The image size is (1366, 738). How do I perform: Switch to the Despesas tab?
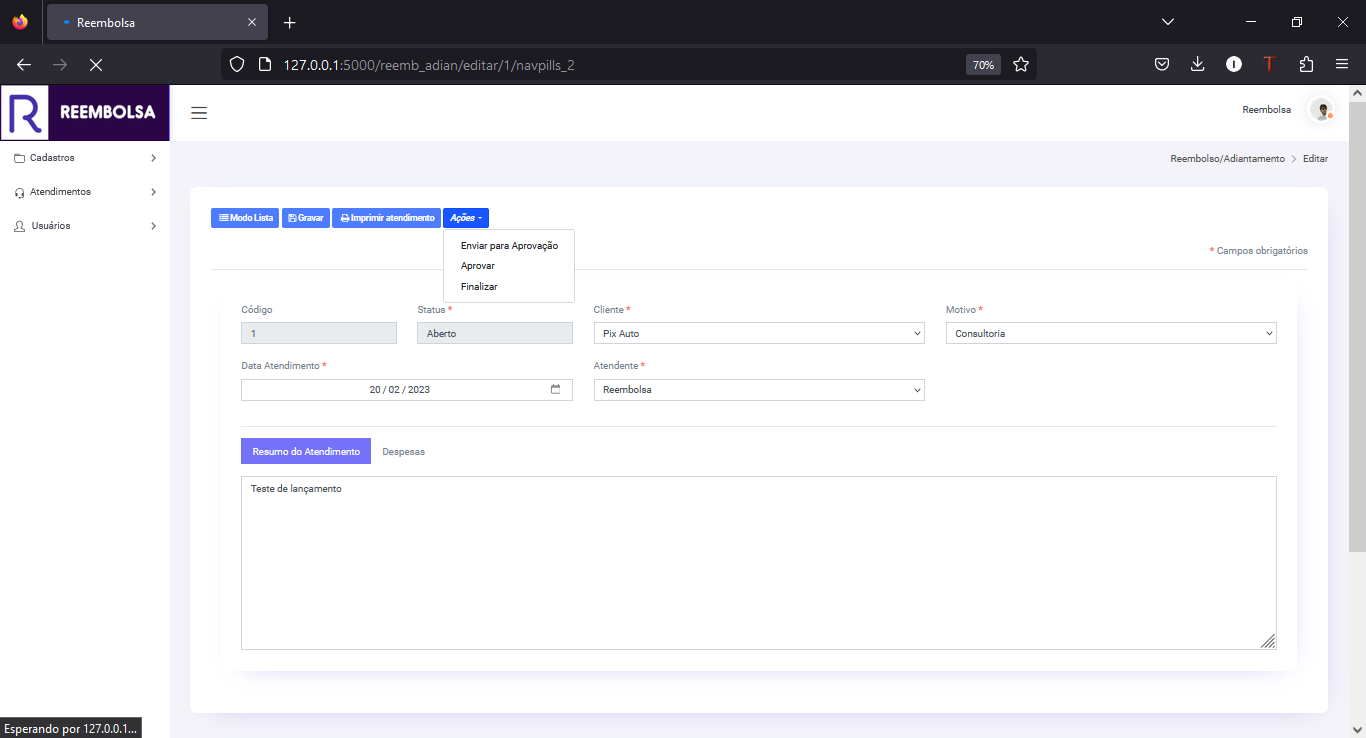[x=403, y=451]
